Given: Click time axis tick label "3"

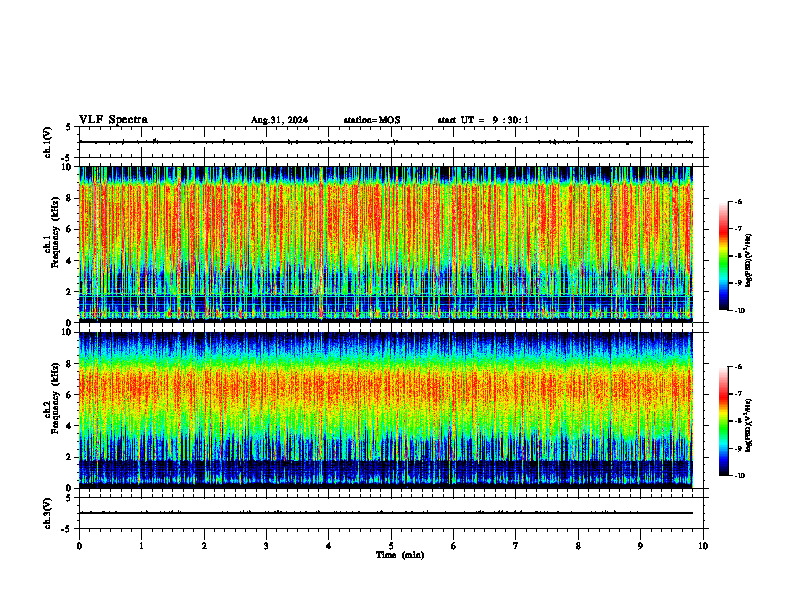Looking at the screenshot, I should [x=266, y=546].
